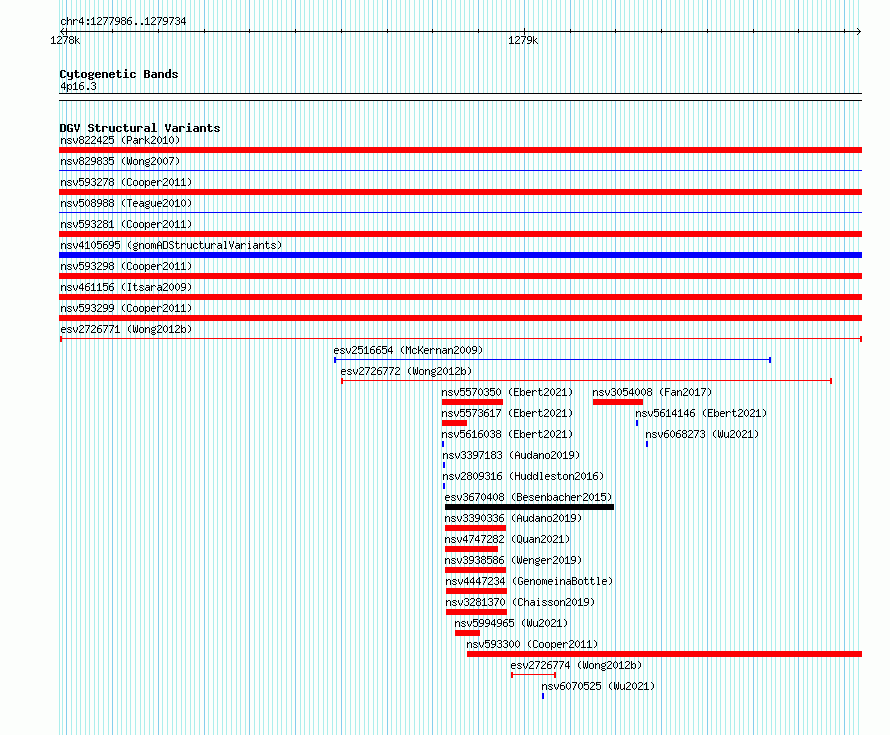Image resolution: width=890 pixels, height=735 pixels.
Task: Click esv2726771 (Wong2012b) label
Action: 126,329
